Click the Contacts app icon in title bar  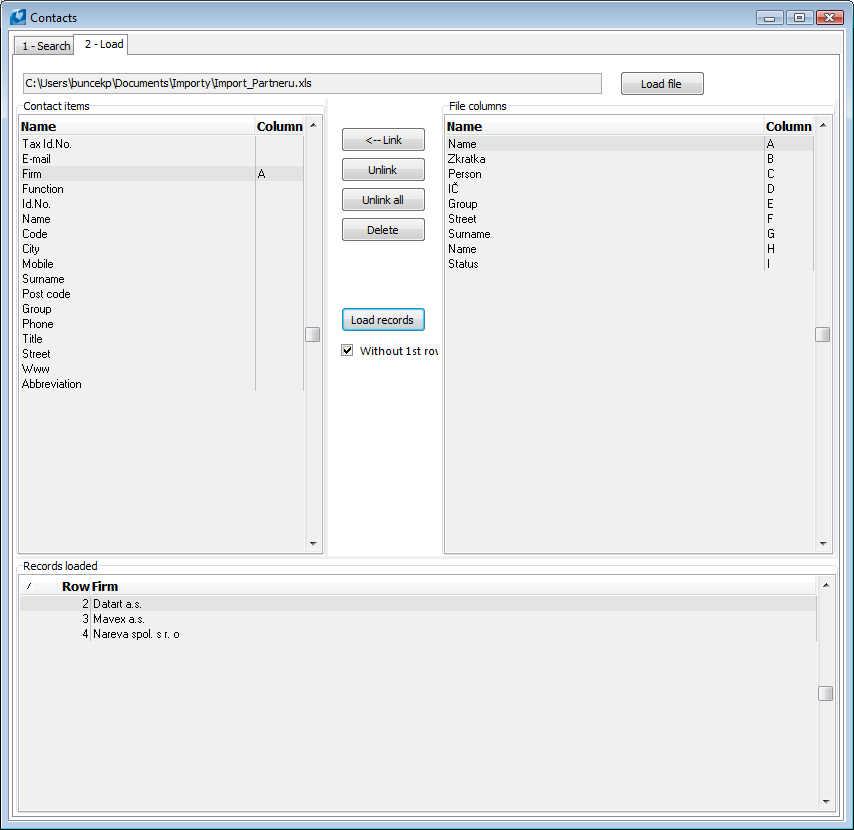(17, 17)
